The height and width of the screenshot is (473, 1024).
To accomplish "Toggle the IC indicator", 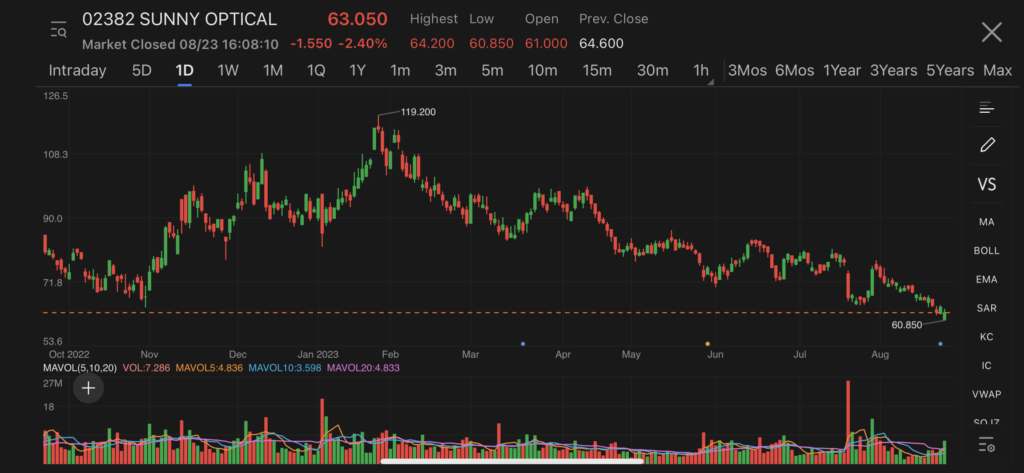I will pyautogui.click(x=986, y=366).
